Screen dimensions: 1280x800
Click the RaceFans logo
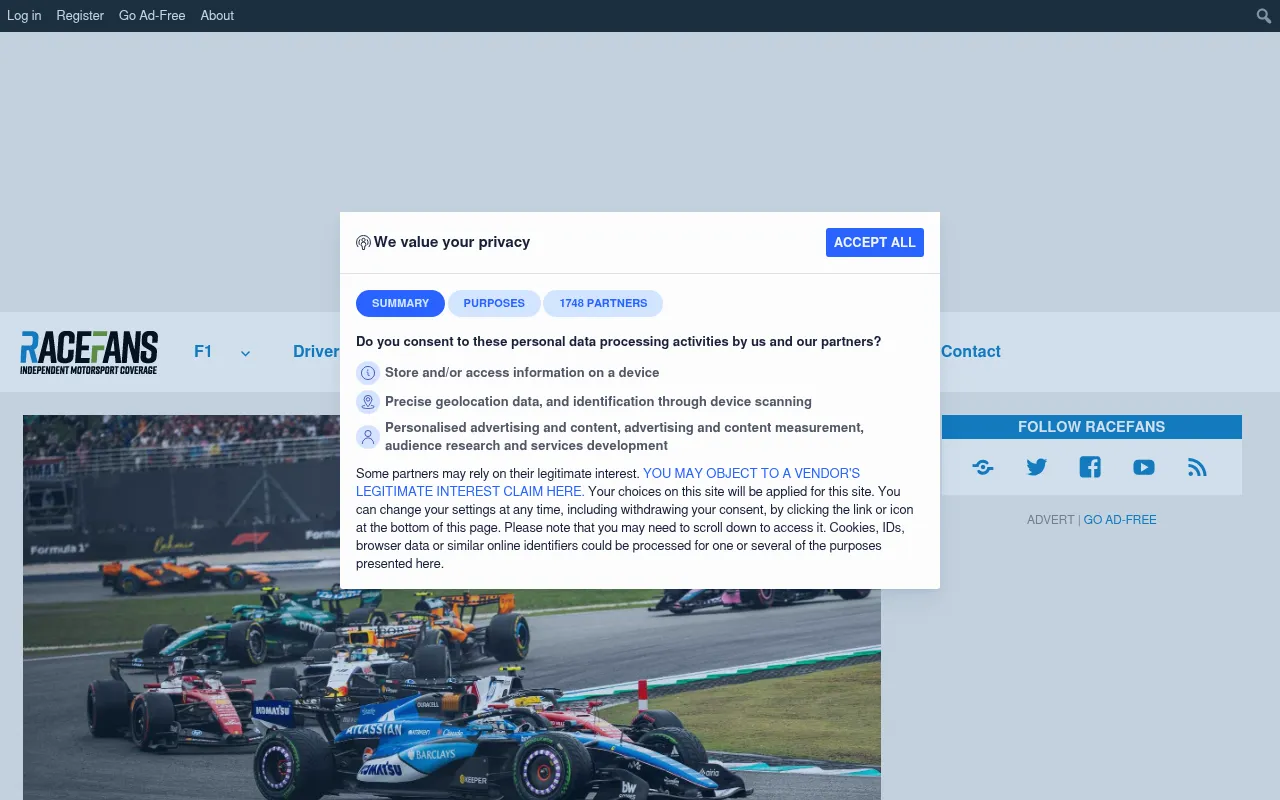[89, 353]
